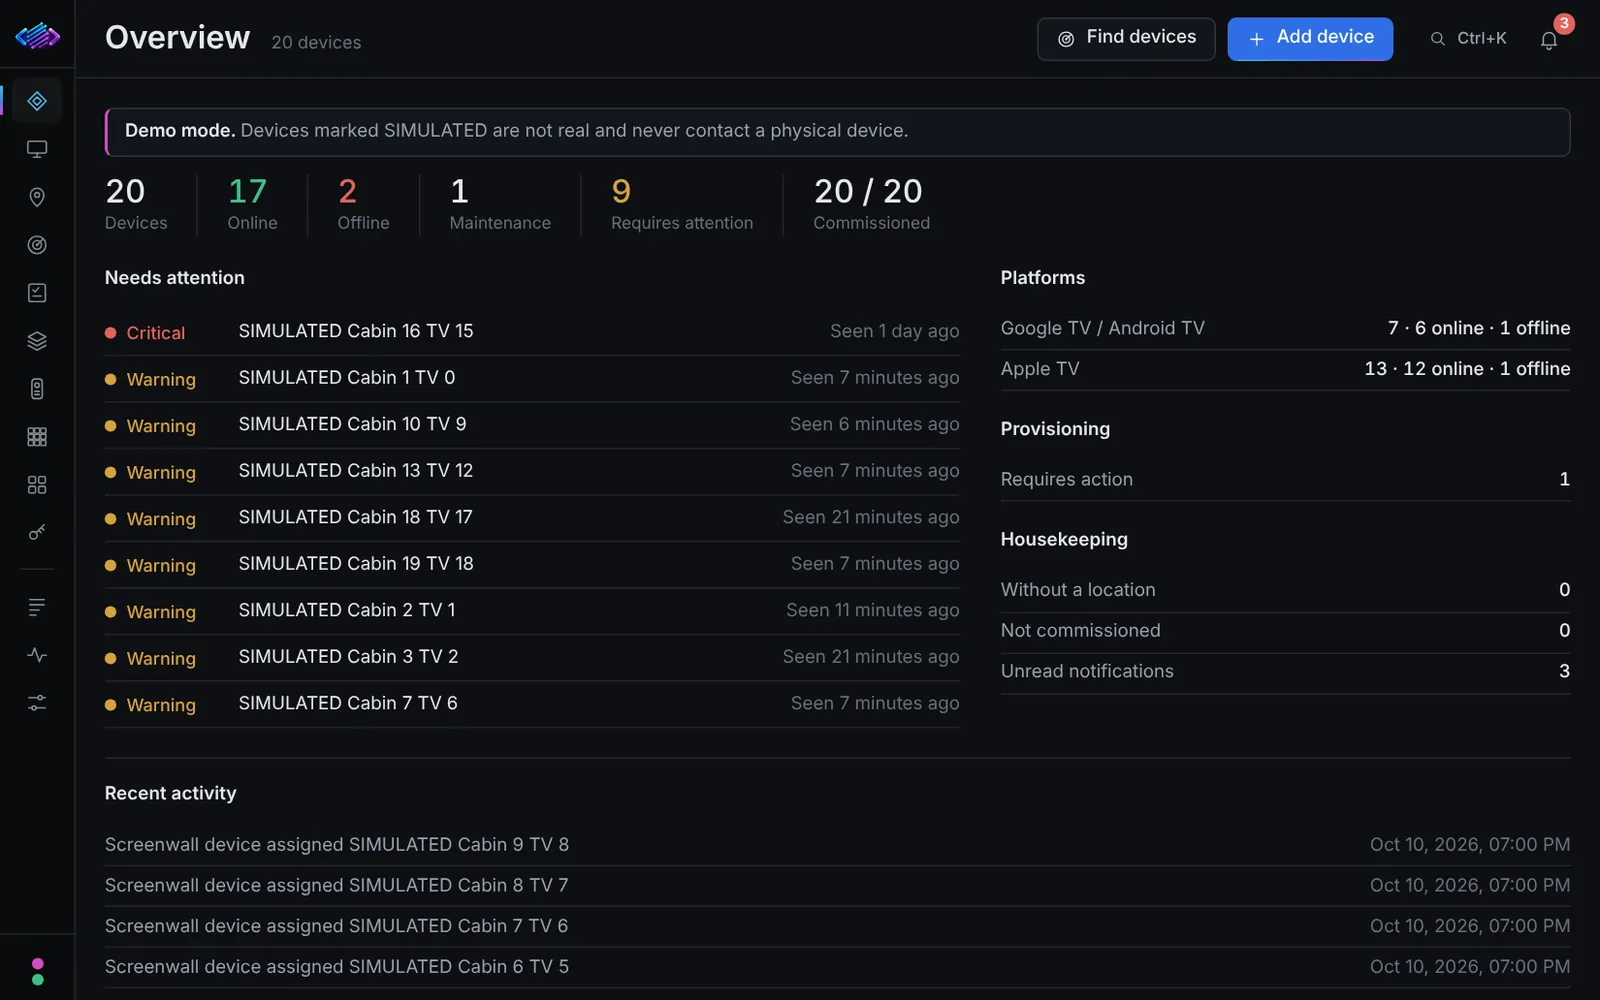Screen dimensions: 1600x1000
Task: Open the radar target icon in sidebar
Action: coord(37,245)
